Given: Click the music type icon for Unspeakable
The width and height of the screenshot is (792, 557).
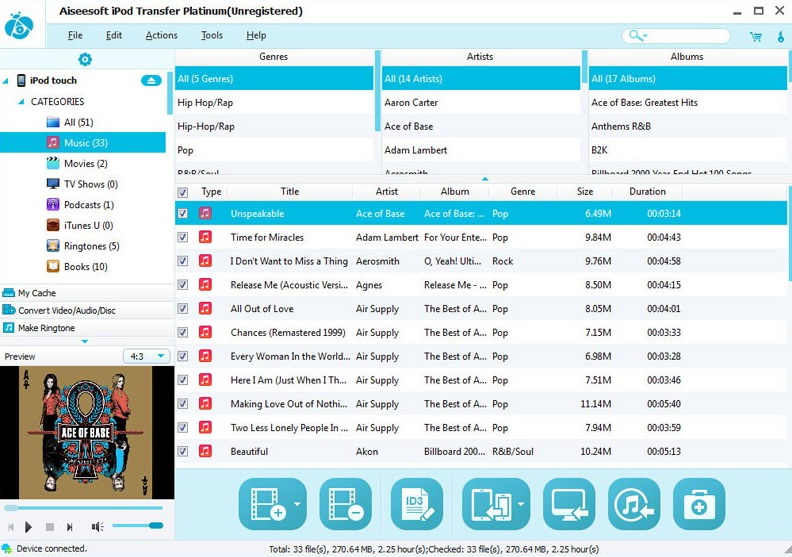Looking at the screenshot, I should pyautogui.click(x=205, y=213).
